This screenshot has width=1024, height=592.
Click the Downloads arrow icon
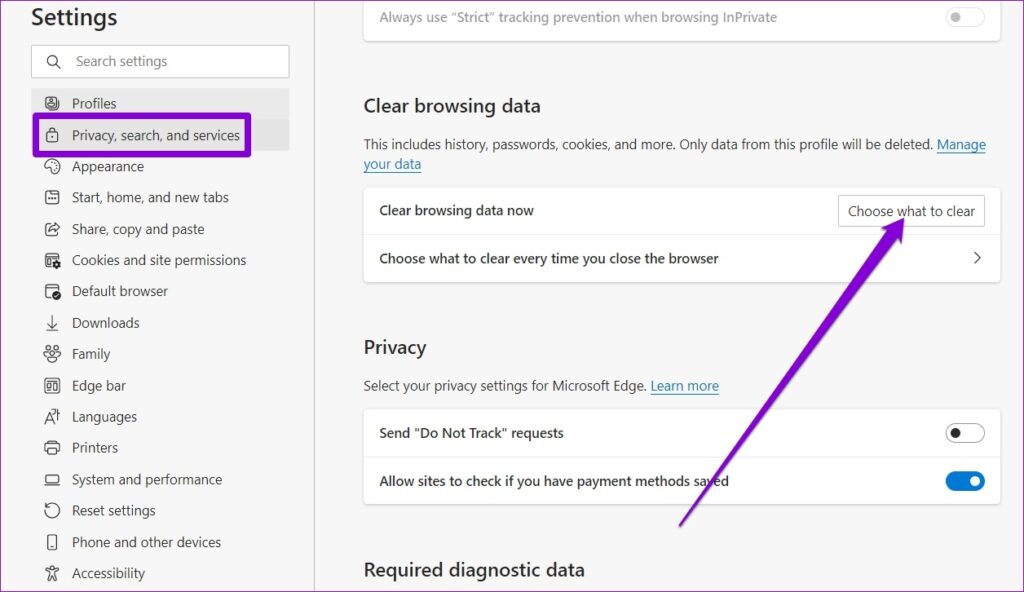coord(52,322)
